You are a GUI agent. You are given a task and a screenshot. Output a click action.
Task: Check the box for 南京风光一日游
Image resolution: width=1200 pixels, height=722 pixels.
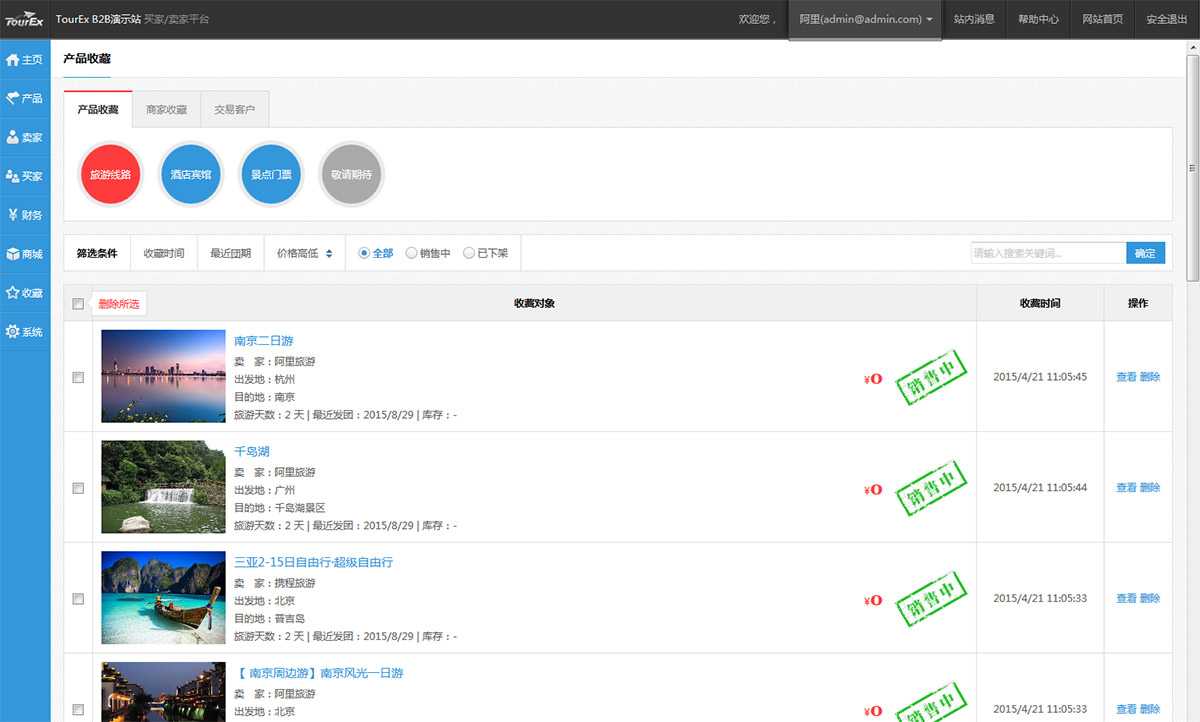coord(78,710)
